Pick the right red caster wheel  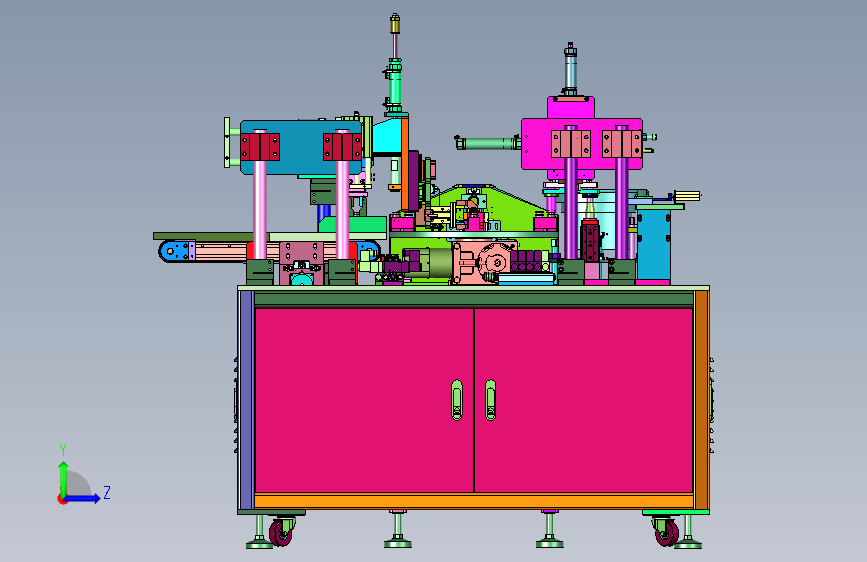pos(666,532)
